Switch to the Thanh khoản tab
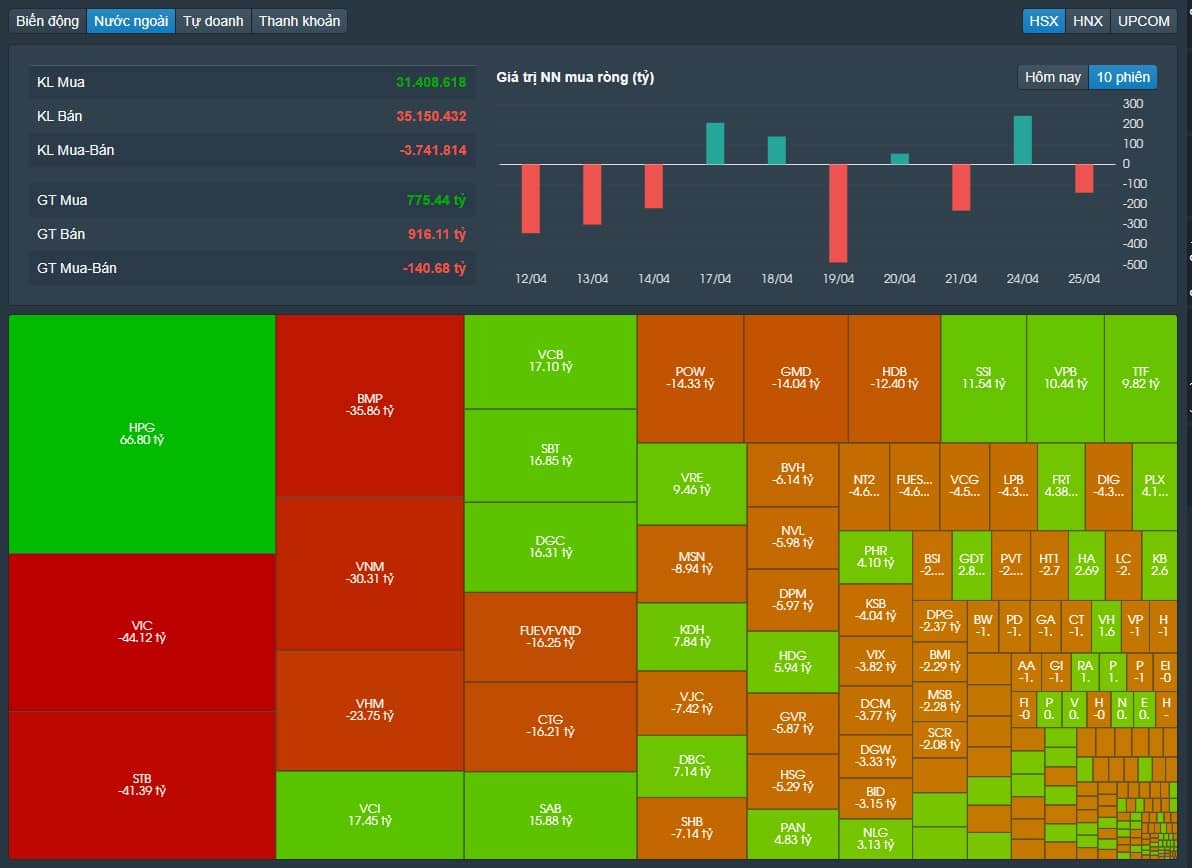 (x=299, y=21)
